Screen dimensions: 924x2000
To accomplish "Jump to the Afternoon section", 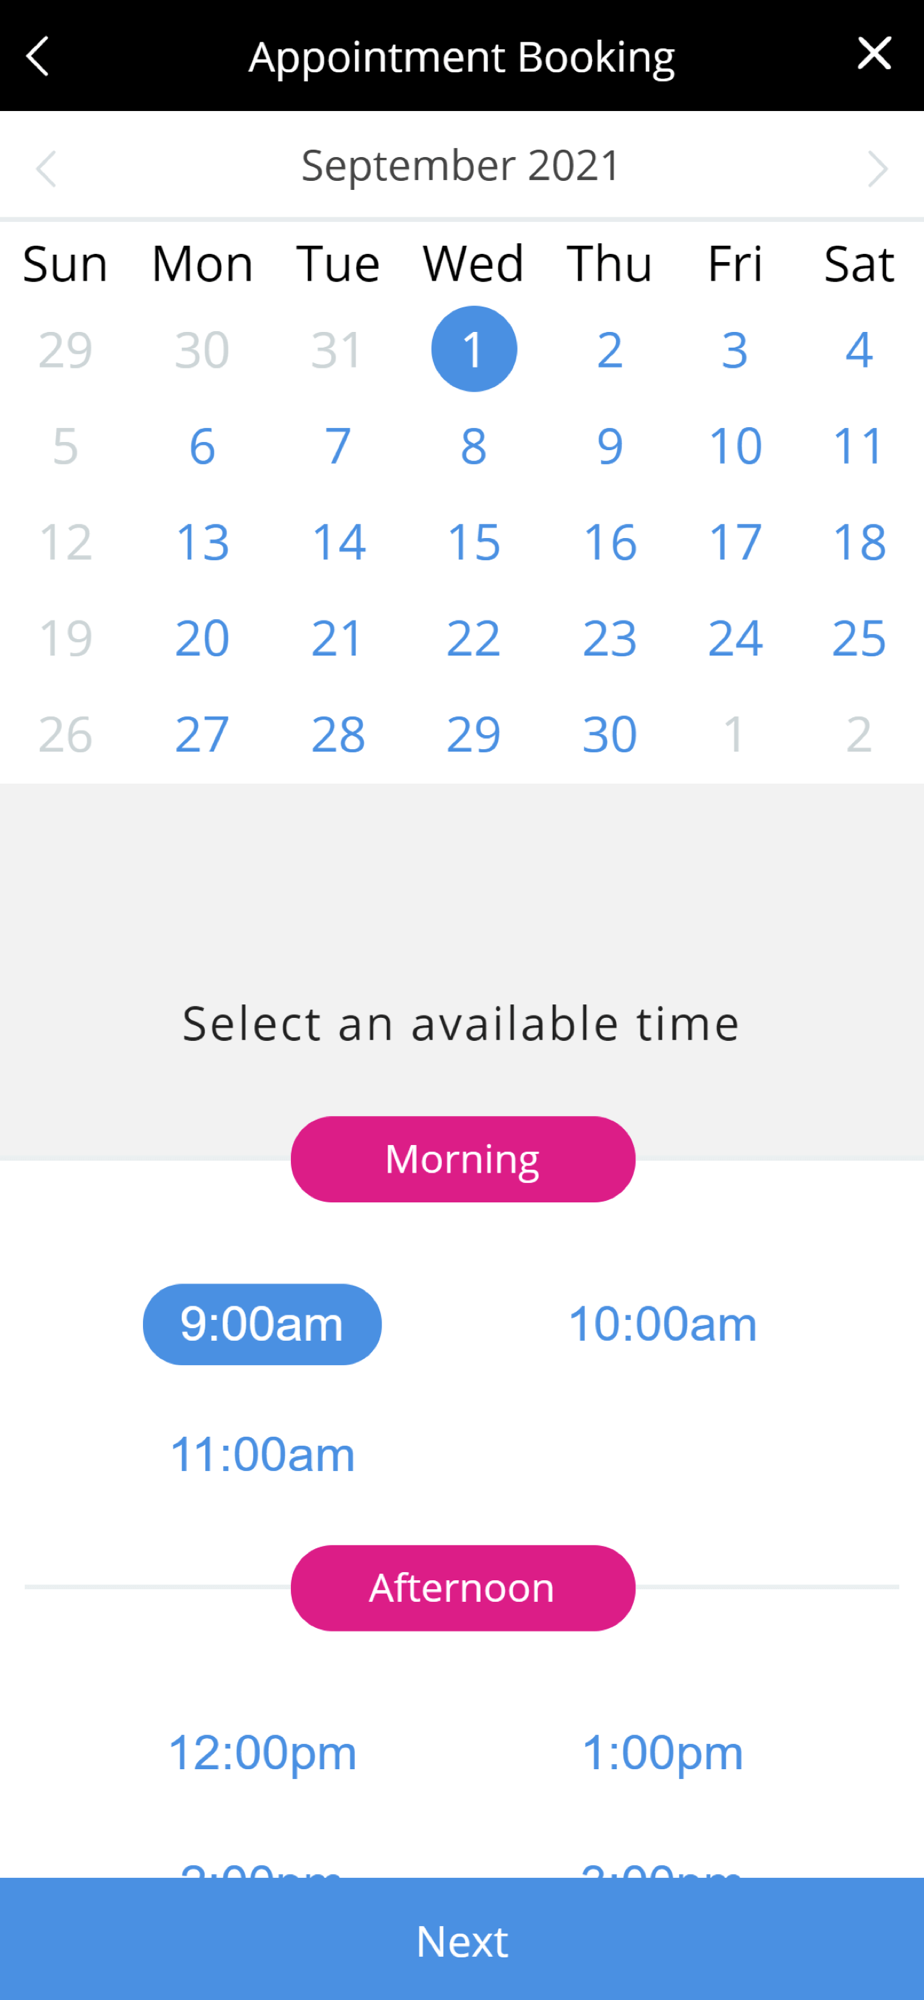I will pos(463,1588).
